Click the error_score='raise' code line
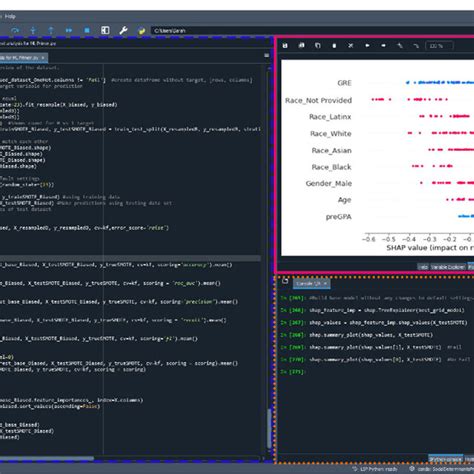The image size is (474, 474). (x=84, y=228)
